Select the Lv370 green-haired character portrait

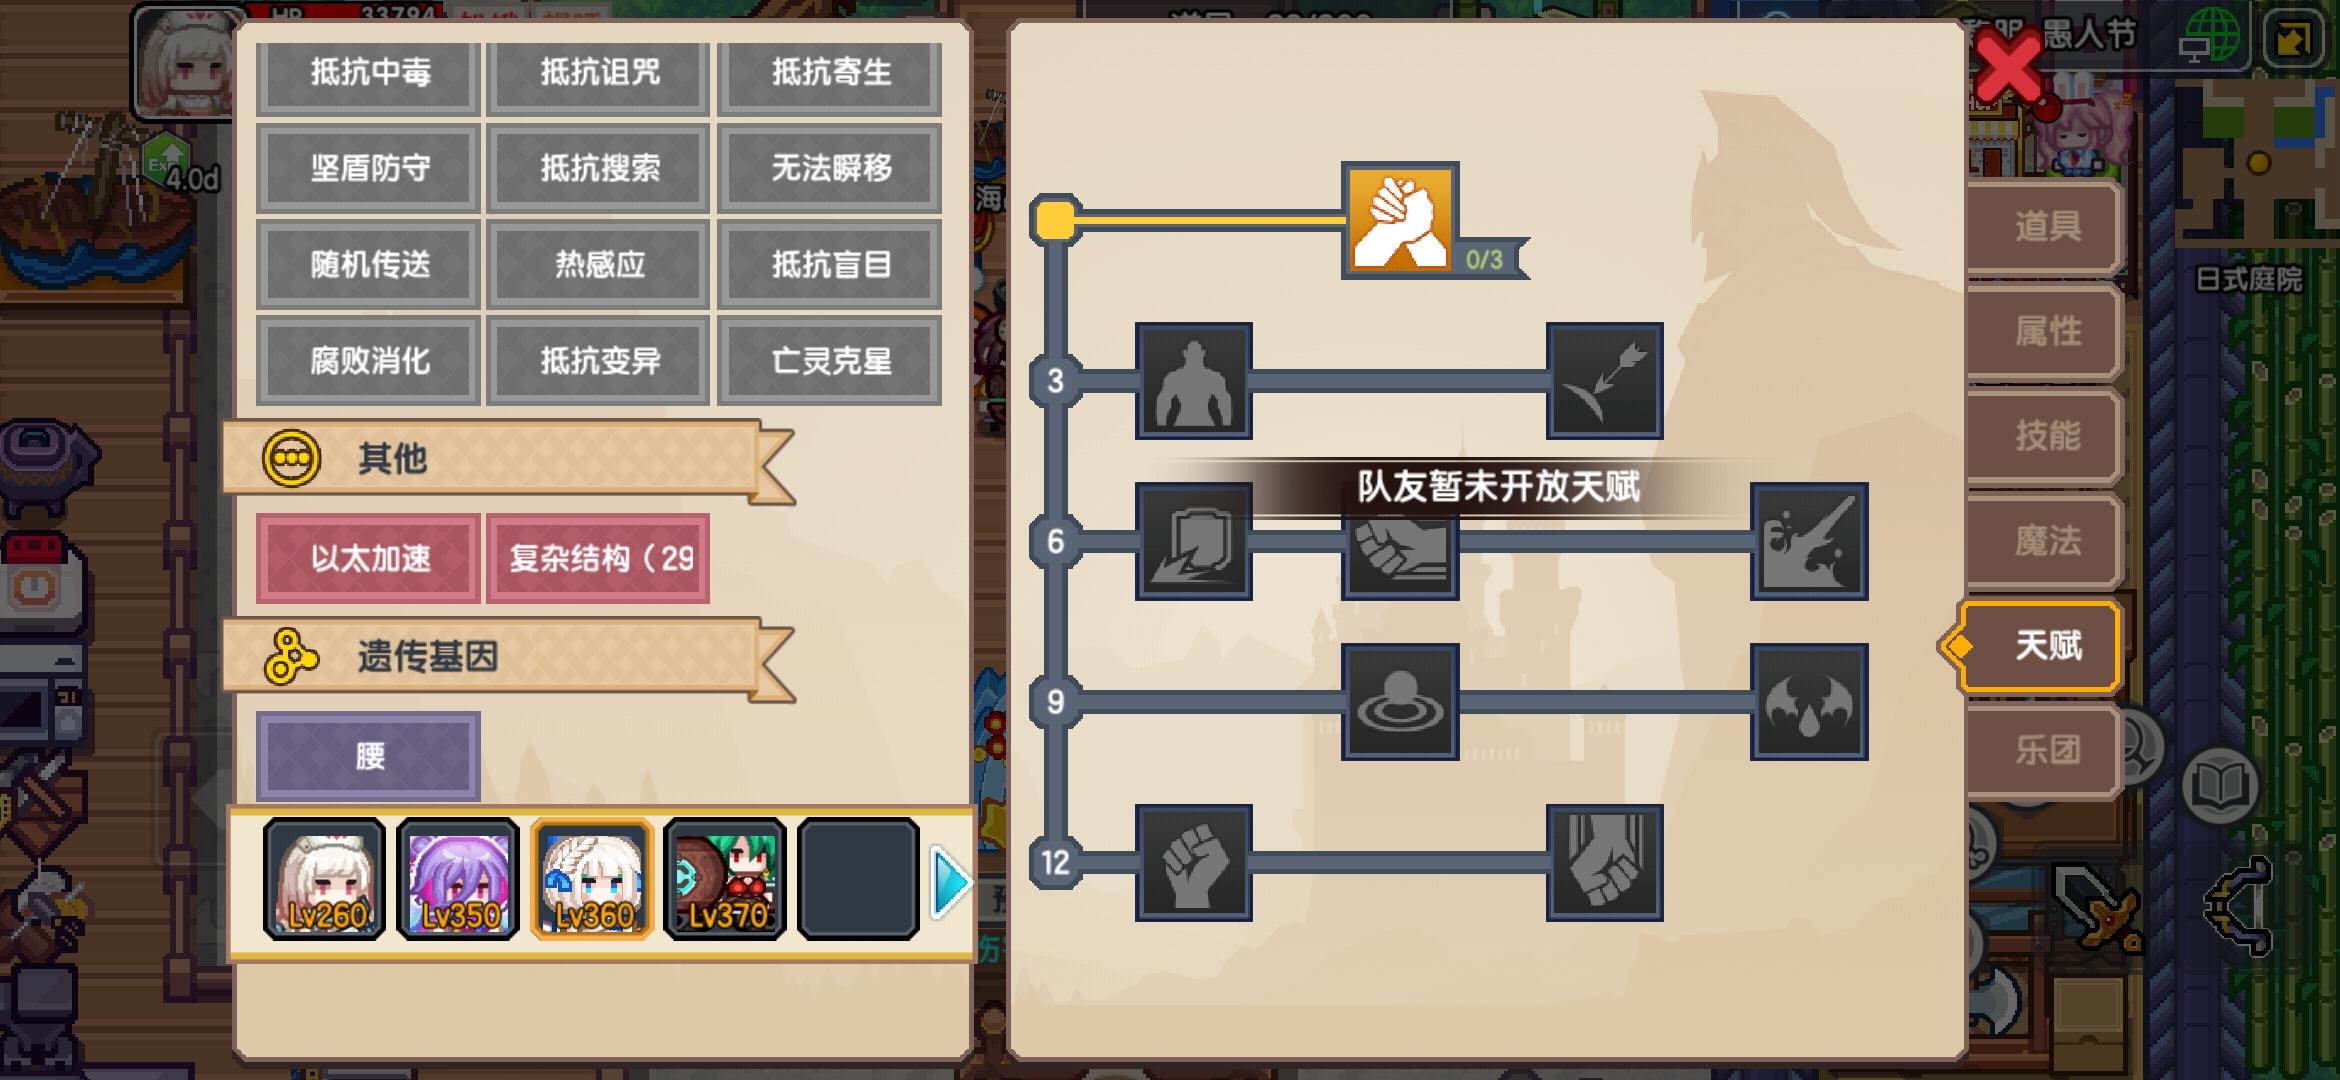[725, 879]
